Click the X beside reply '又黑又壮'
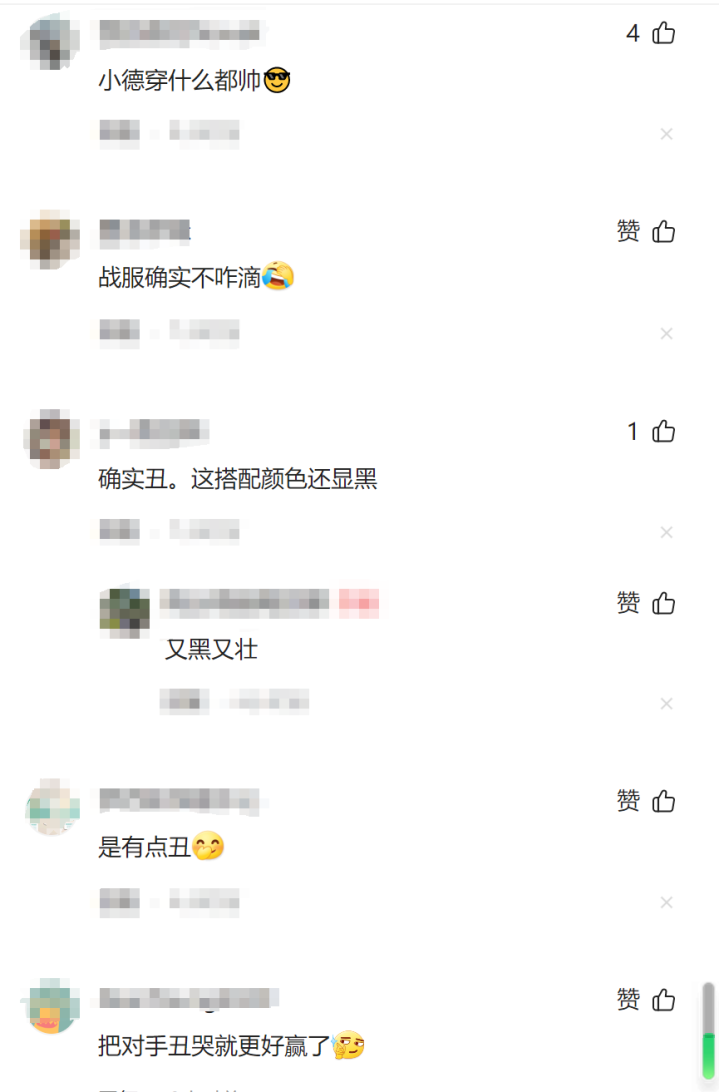This screenshot has width=719, height=1092. coord(666,703)
